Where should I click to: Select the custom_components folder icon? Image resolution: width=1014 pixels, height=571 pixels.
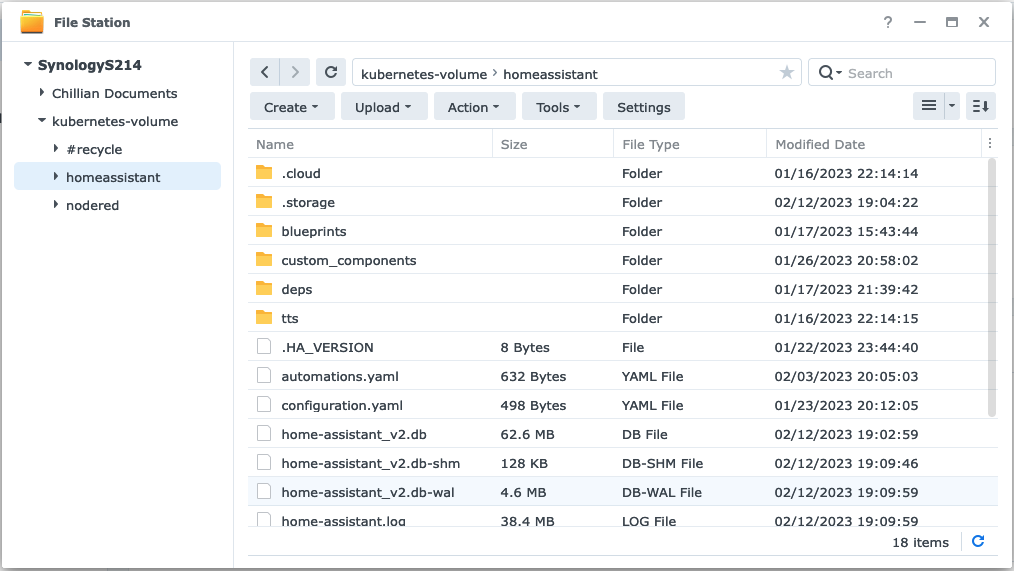pos(264,259)
